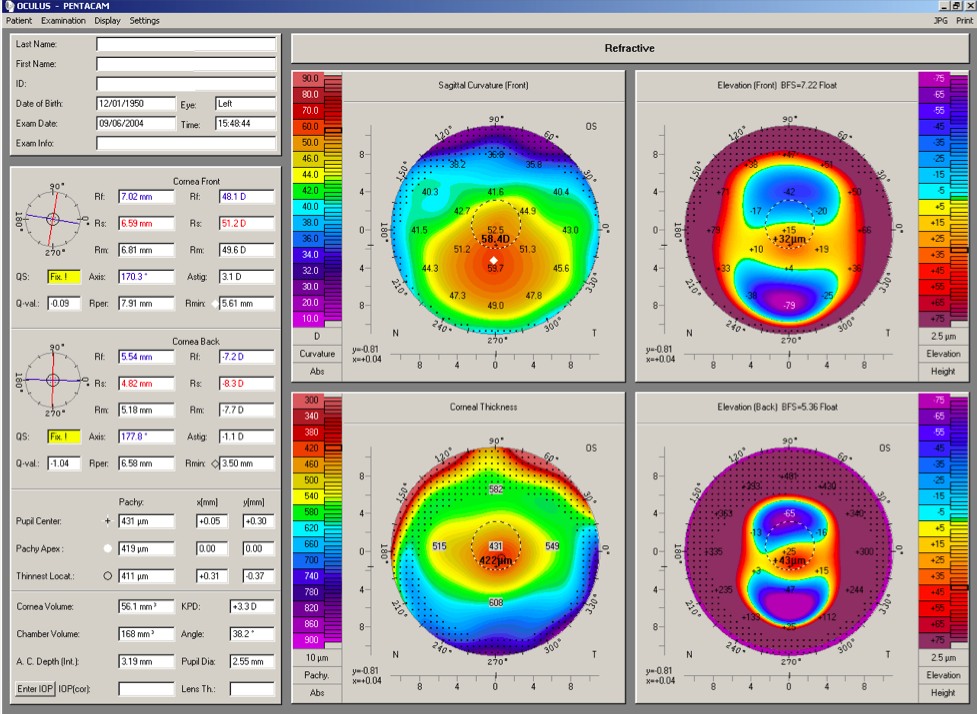Open the Display menu
977x714 pixels.
108,21
